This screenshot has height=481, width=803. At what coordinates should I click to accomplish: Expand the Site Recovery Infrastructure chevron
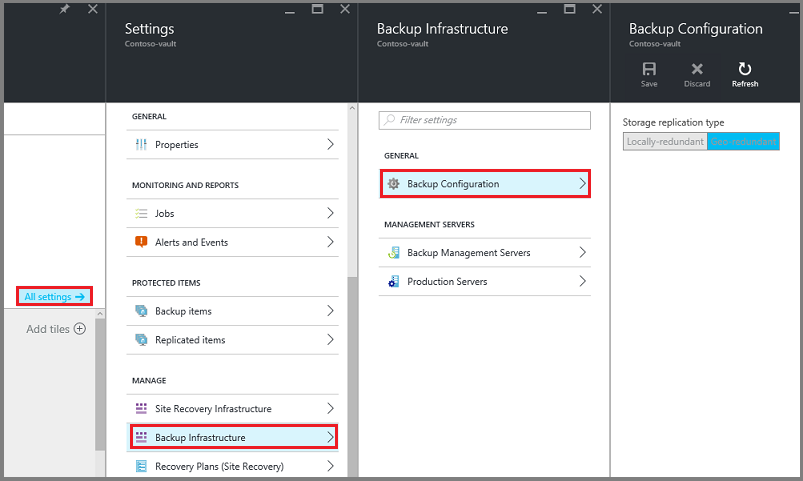330,409
